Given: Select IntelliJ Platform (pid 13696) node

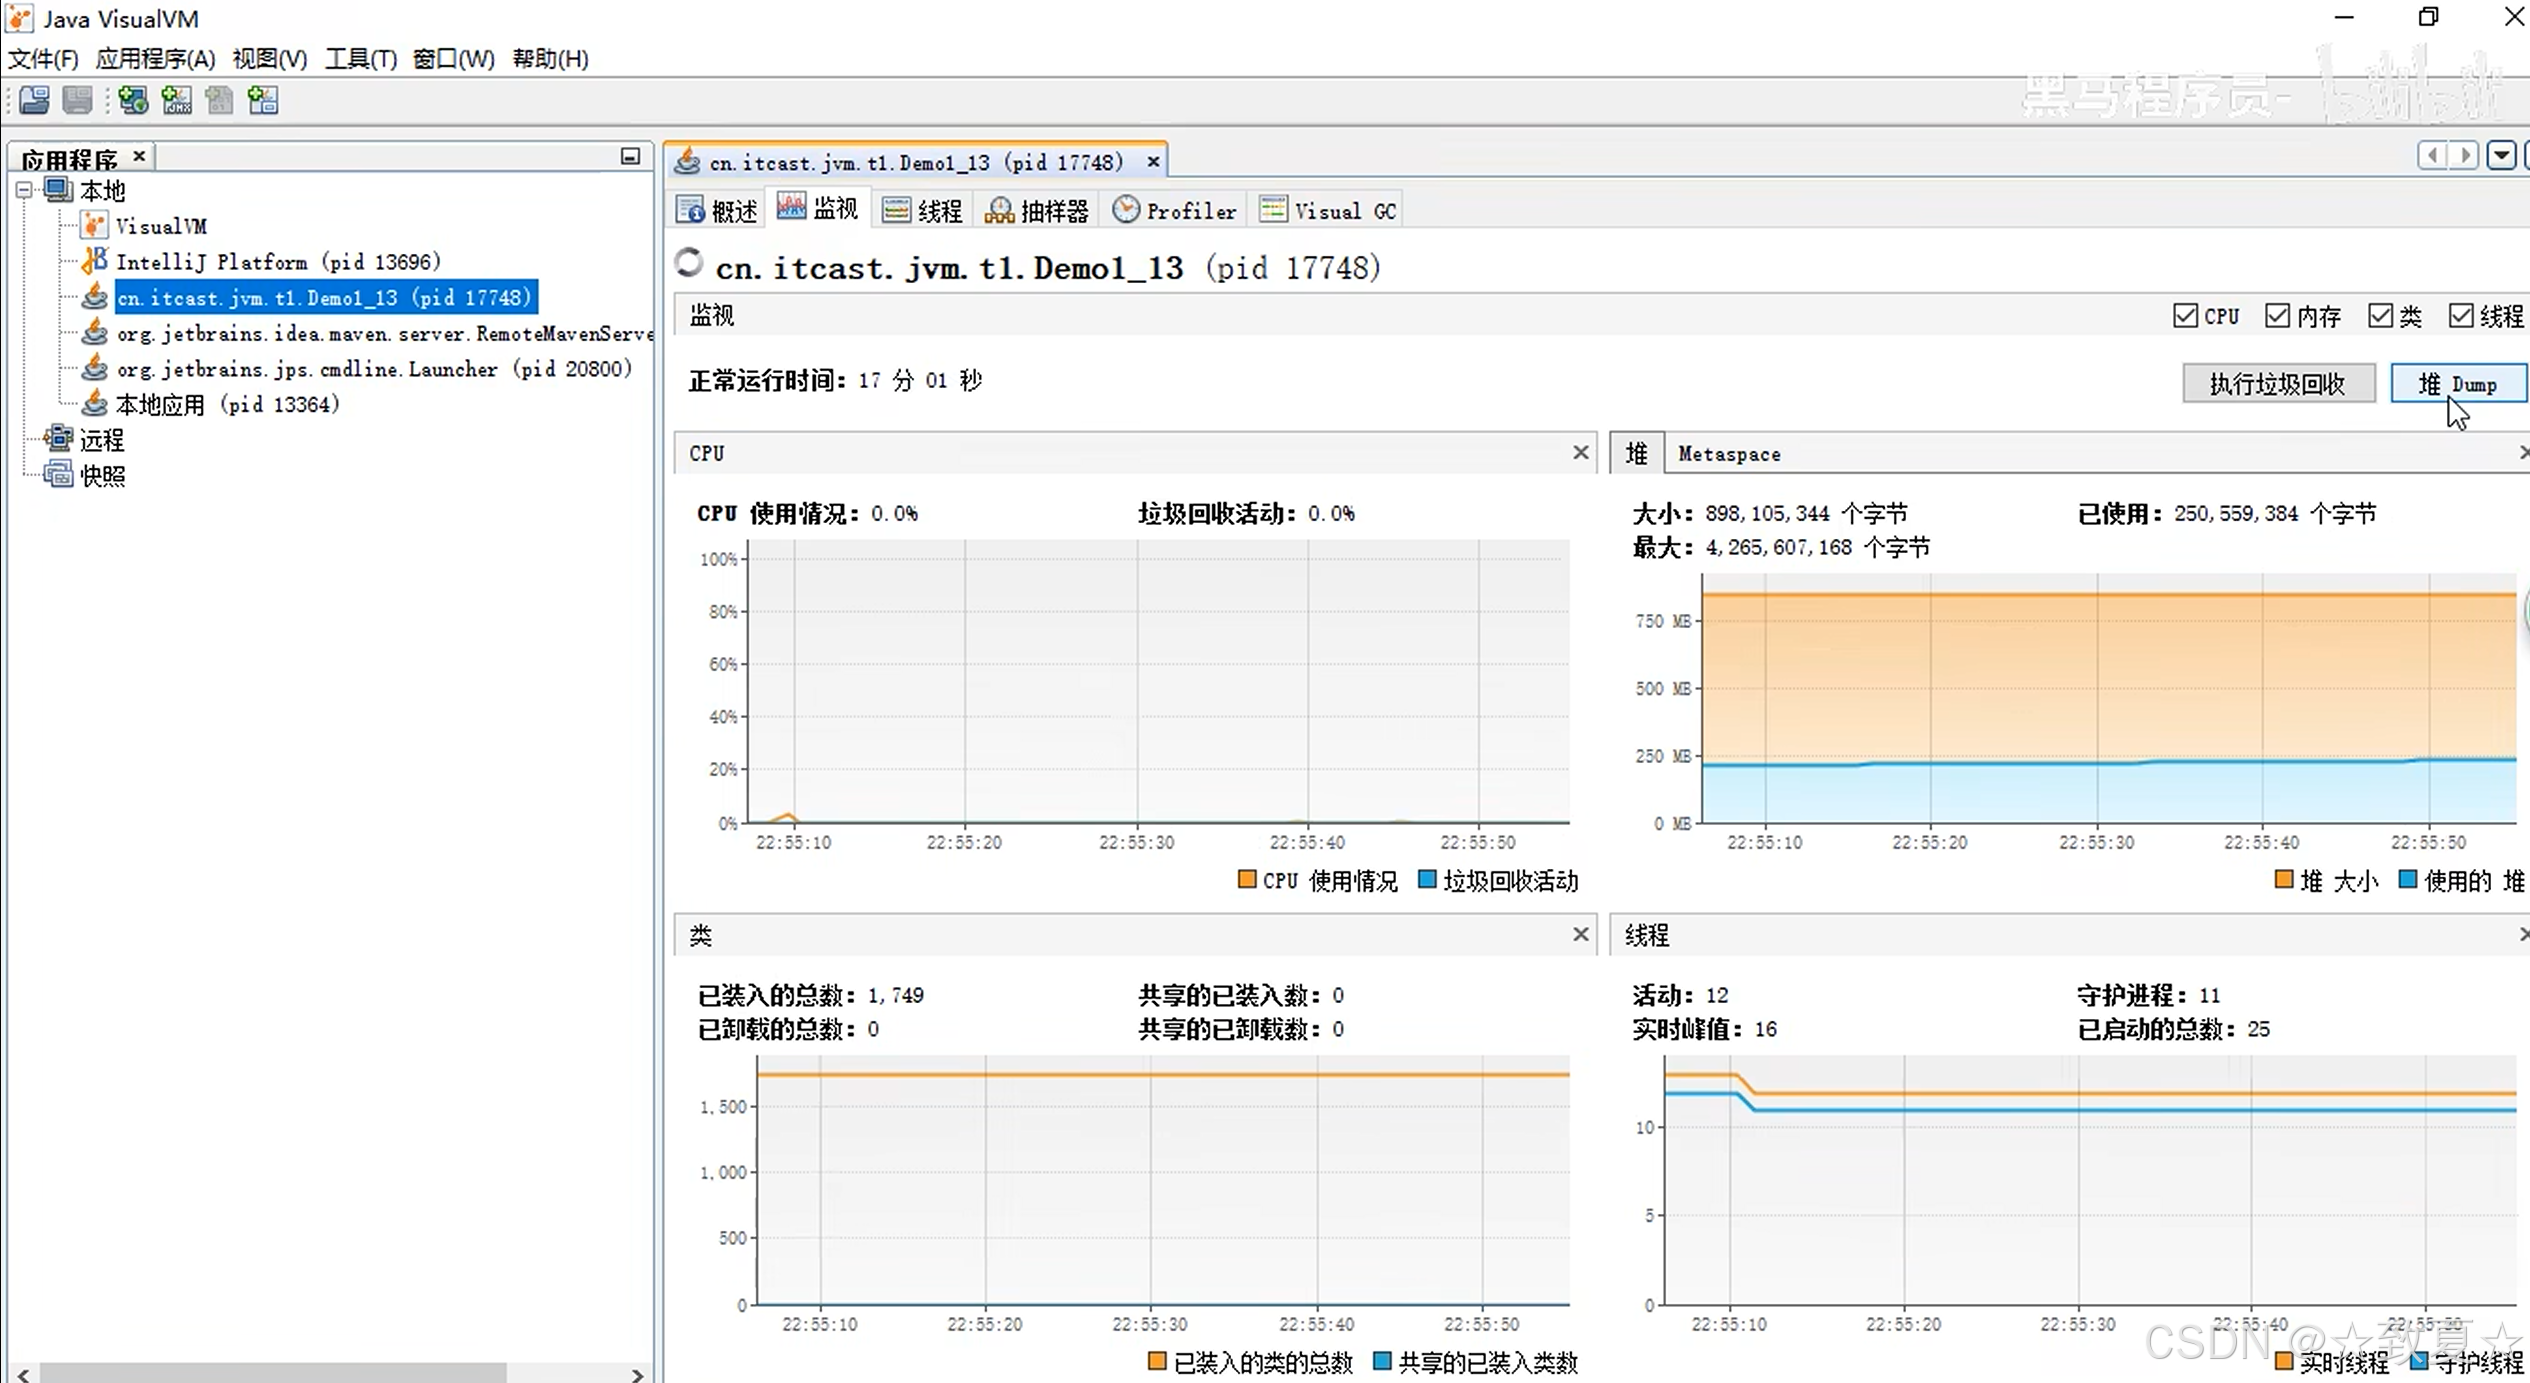Looking at the screenshot, I should pyautogui.click(x=277, y=262).
